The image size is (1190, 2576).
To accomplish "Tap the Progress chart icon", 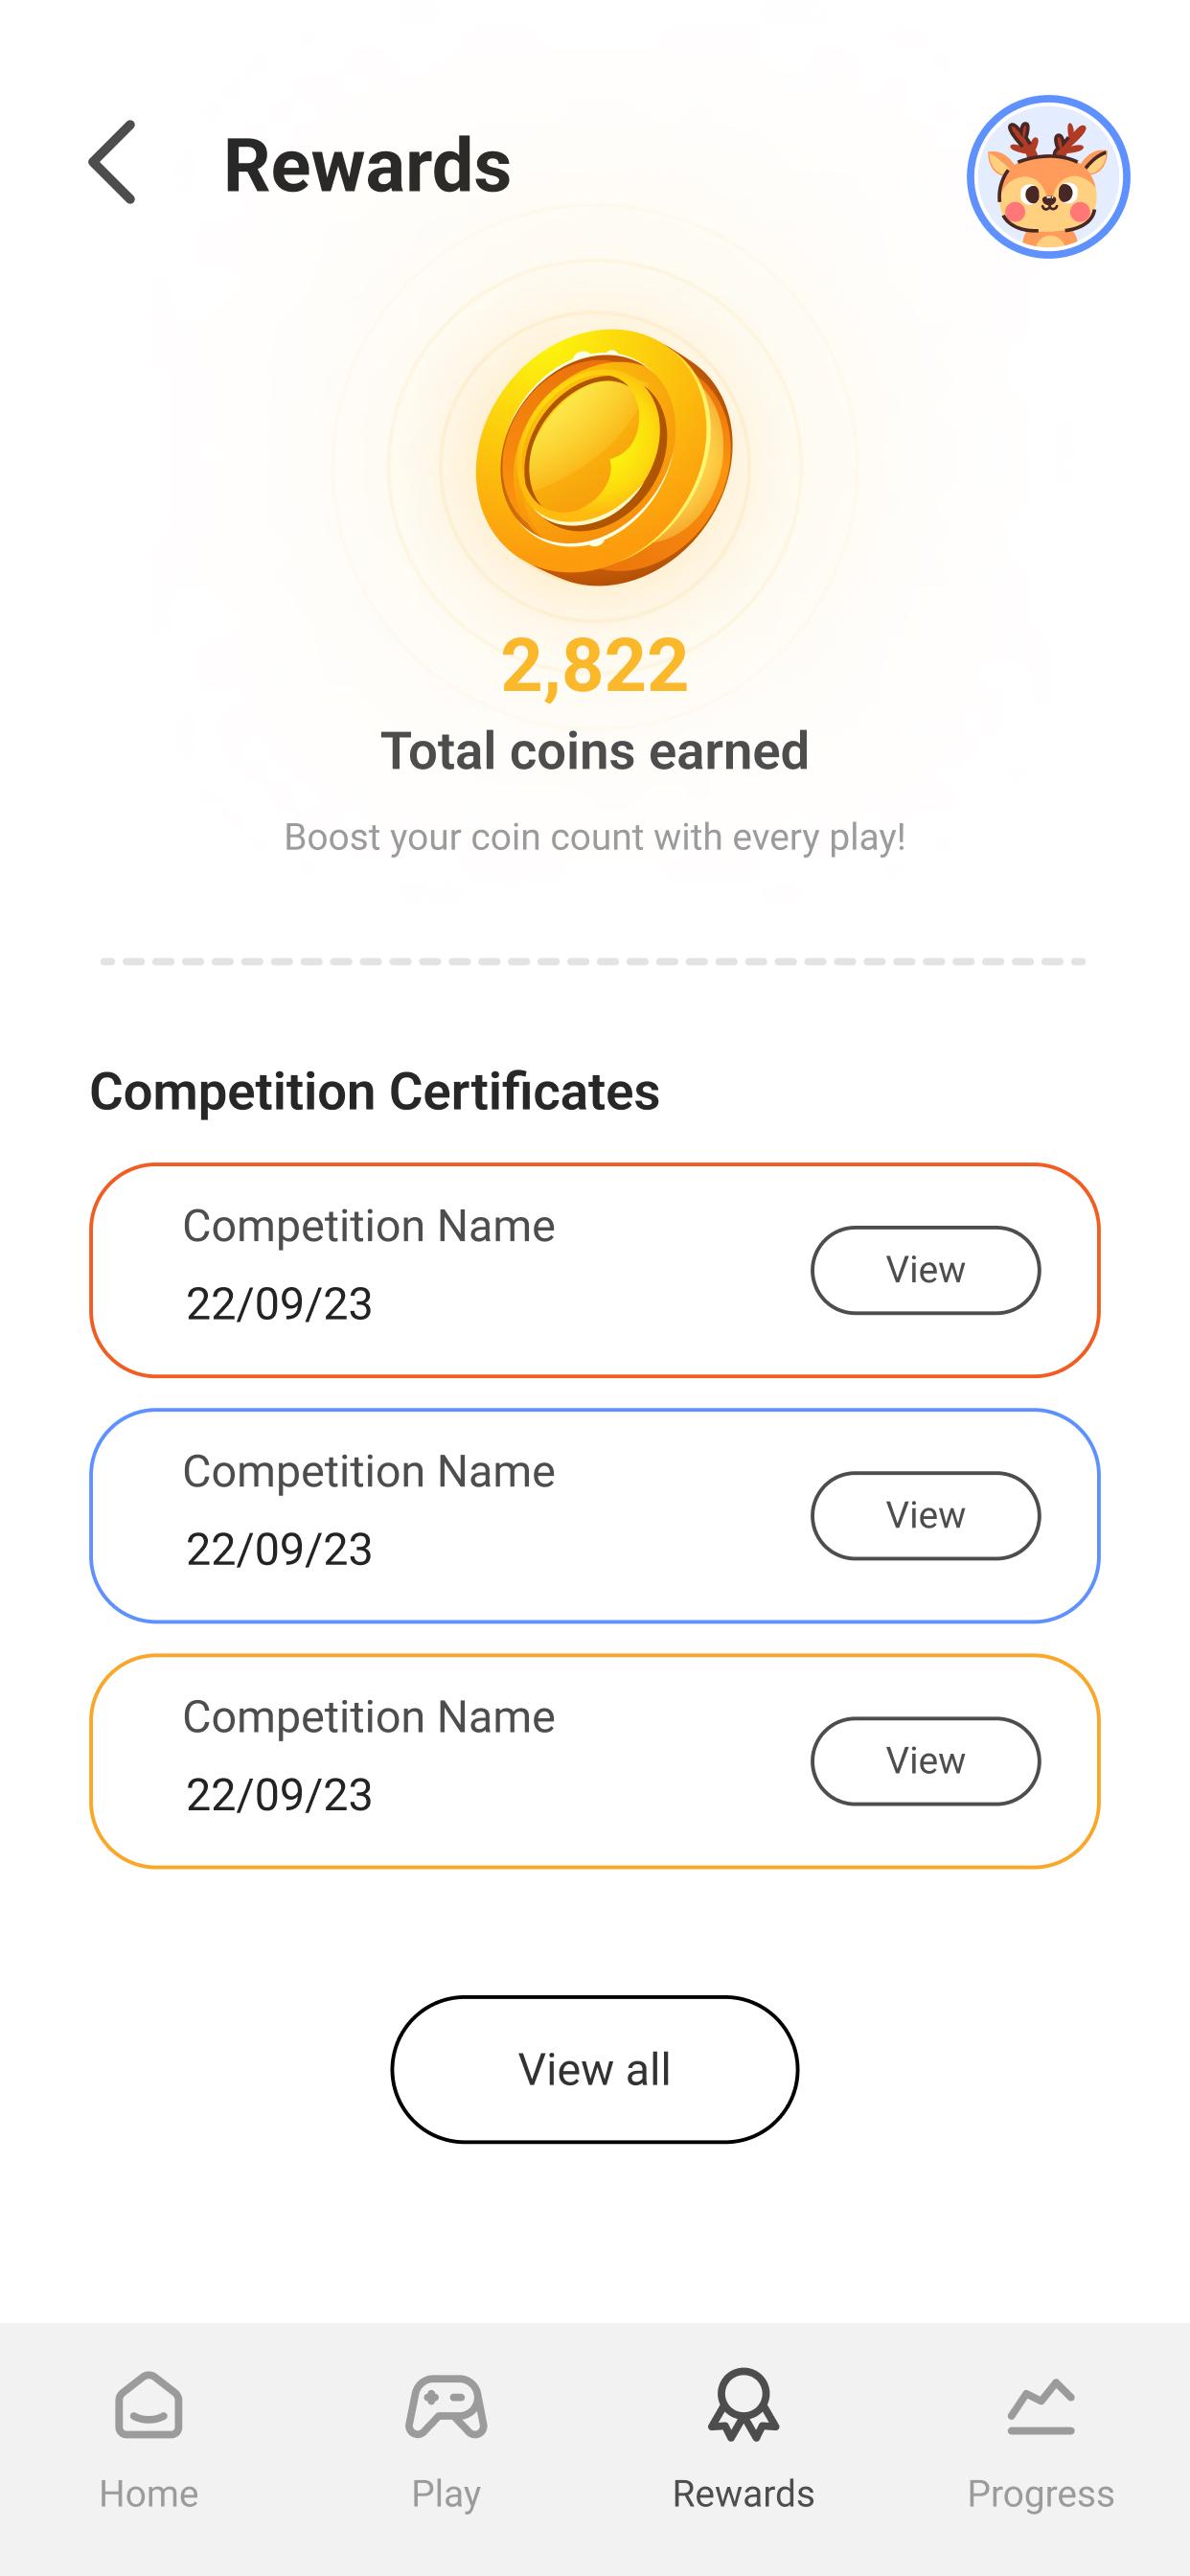I will [1040, 2406].
